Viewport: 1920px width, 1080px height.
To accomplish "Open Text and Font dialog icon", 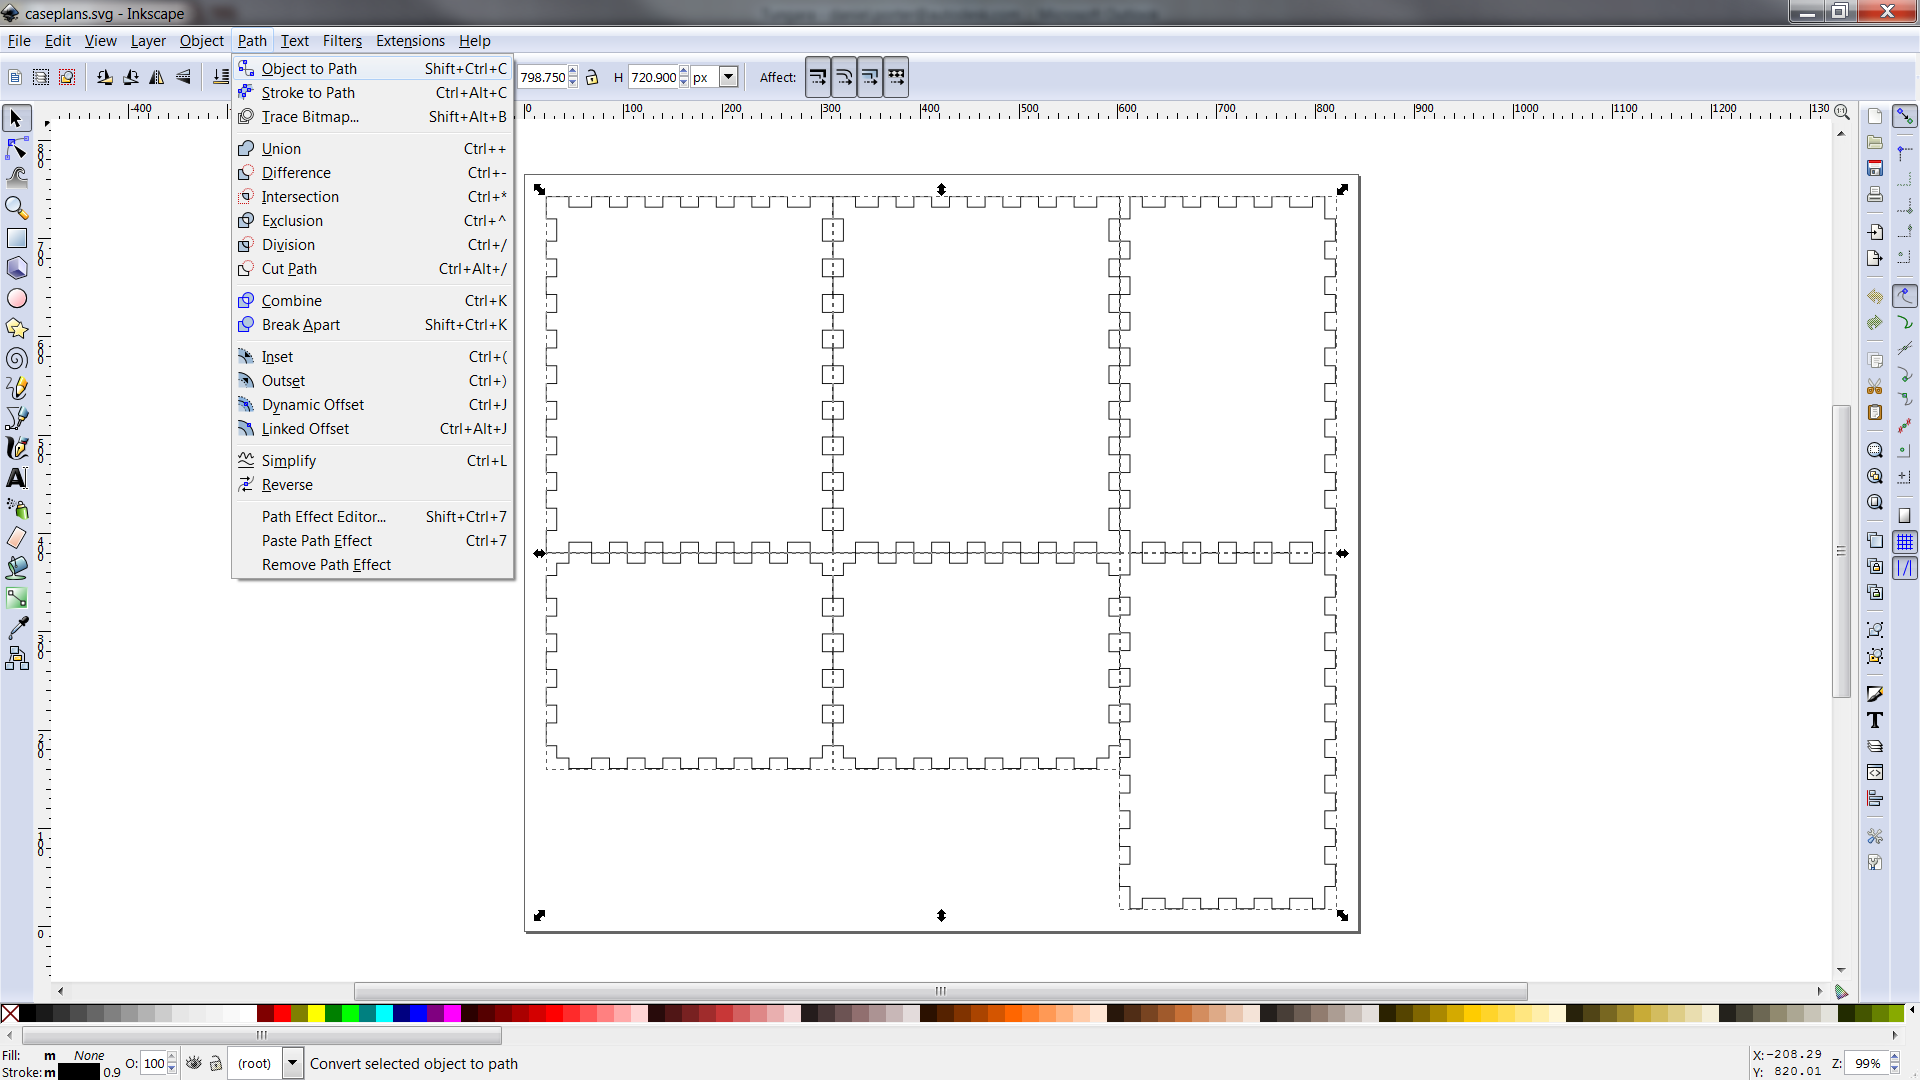I will click(1875, 720).
